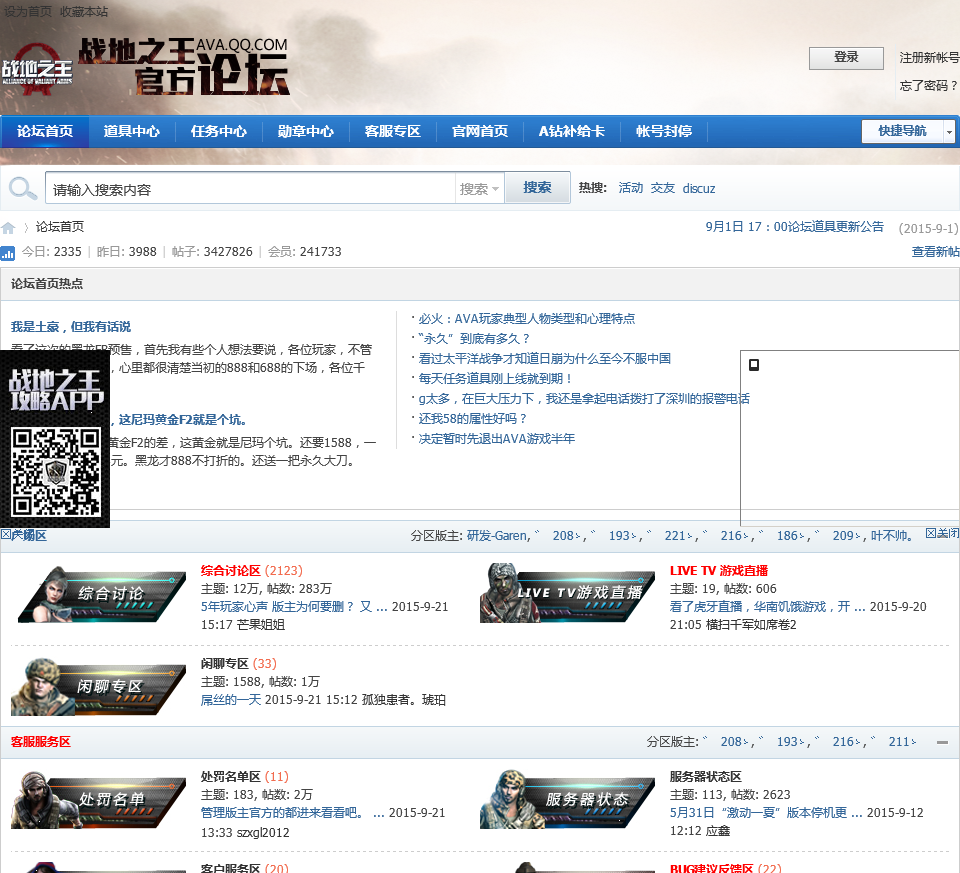Screen dimensions: 960x873
Task: Open the 快捷导航 button
Action: click(x=902, y=131)
